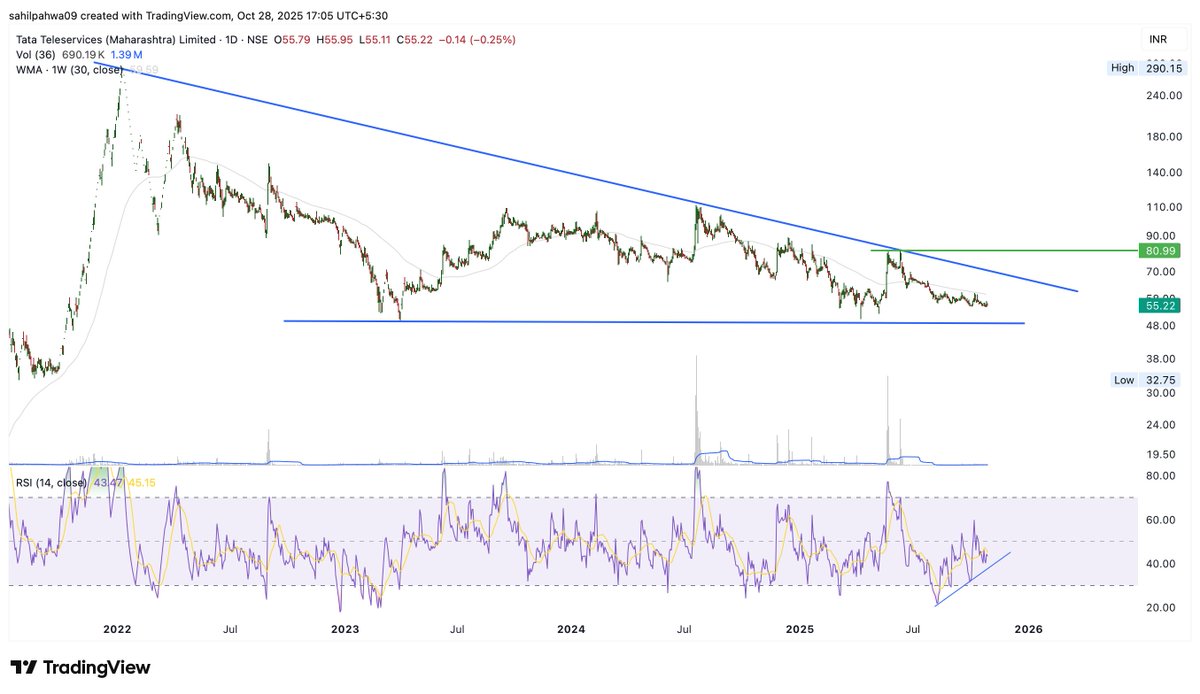Click the Low 32.75 price marker
Viewport: 1200px width, 694px height.
(1146, 380)
